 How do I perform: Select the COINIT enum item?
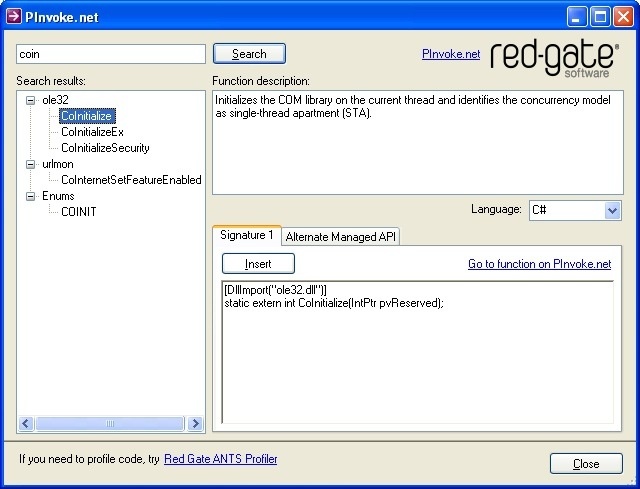coord(79,212)
